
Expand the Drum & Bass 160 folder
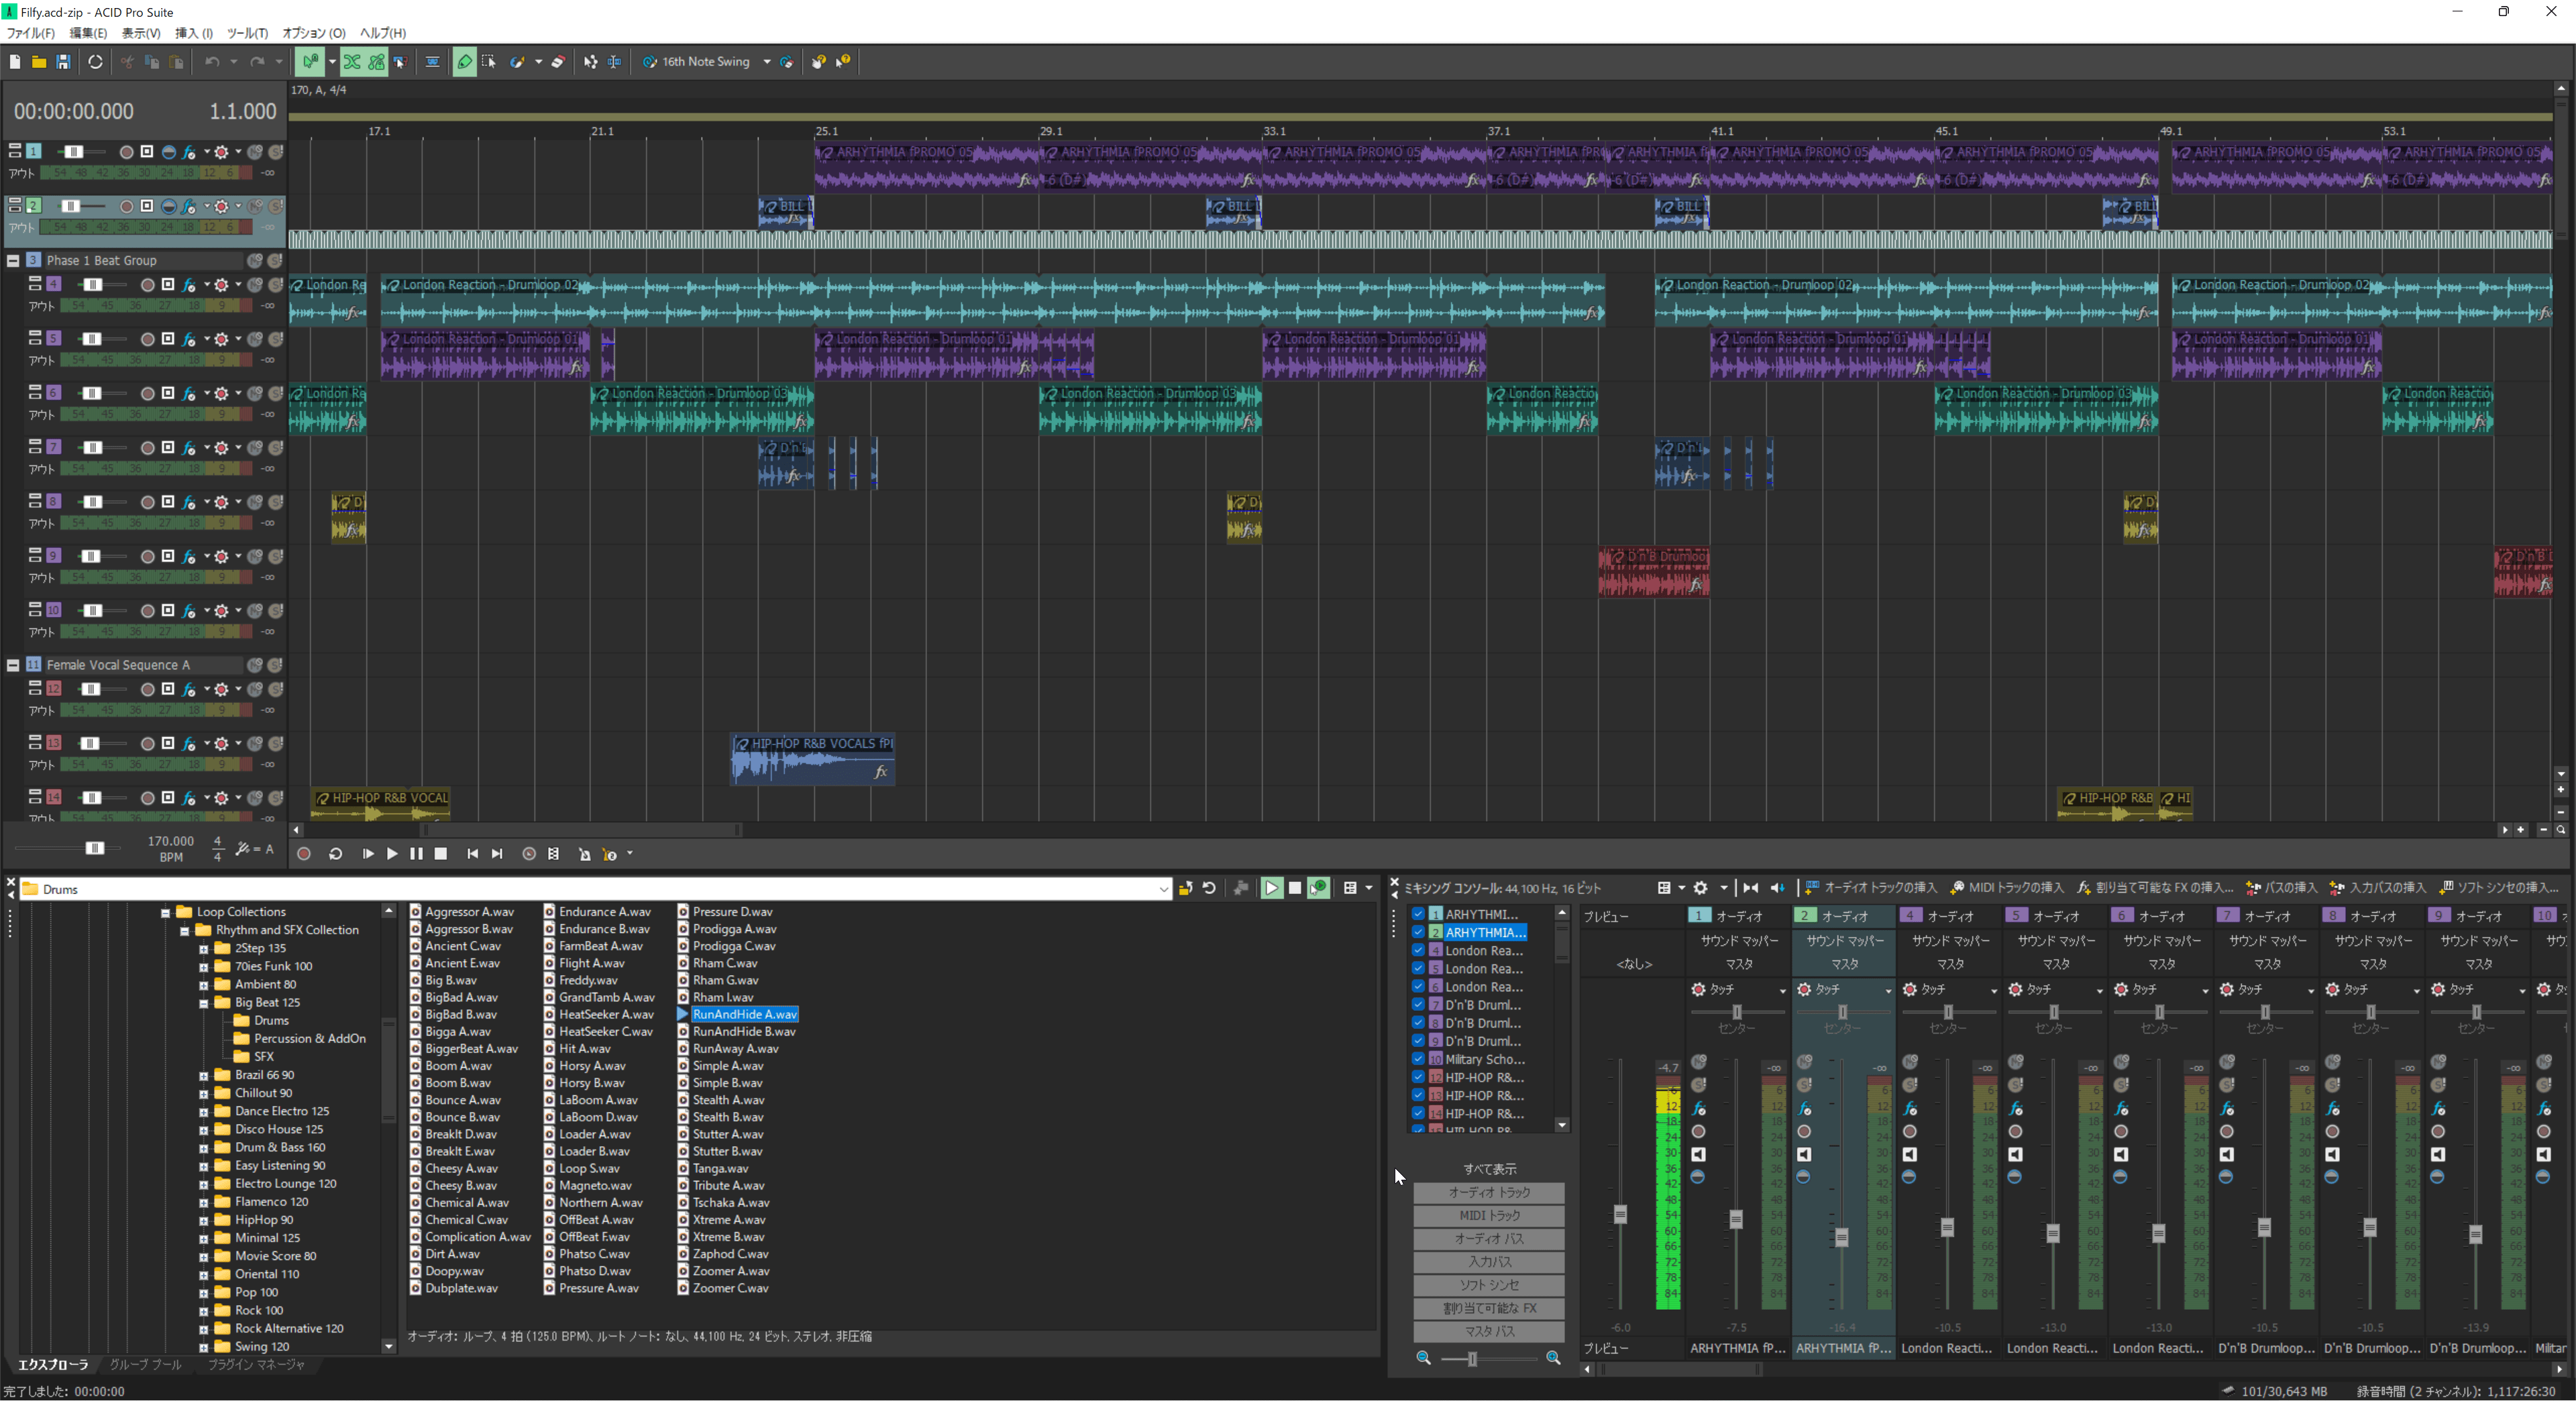(204, 1148)
